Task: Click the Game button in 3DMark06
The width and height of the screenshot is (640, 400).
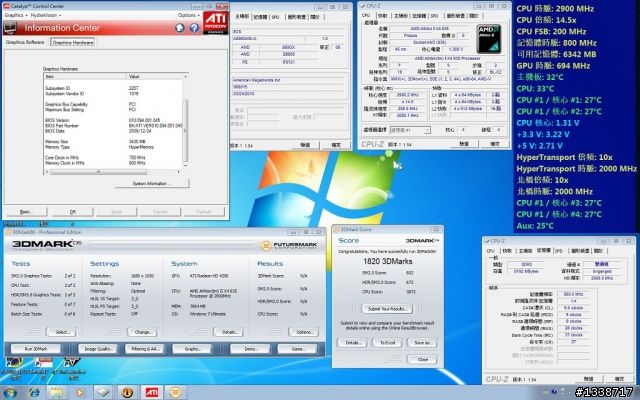Action: pos(298,349)
